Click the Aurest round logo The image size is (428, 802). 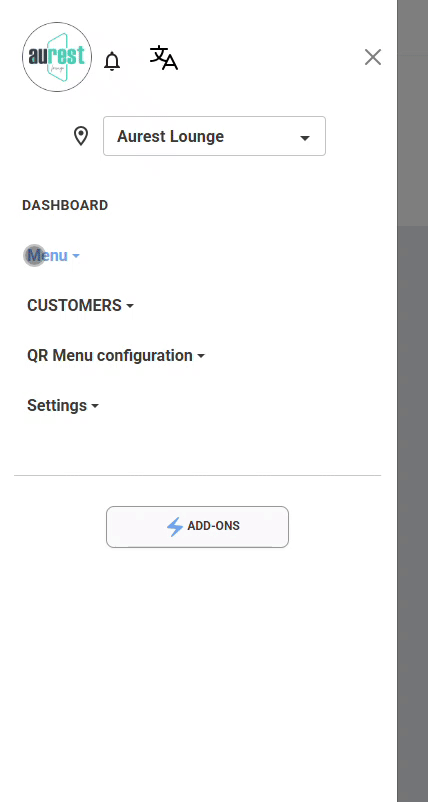click(57, 57)
